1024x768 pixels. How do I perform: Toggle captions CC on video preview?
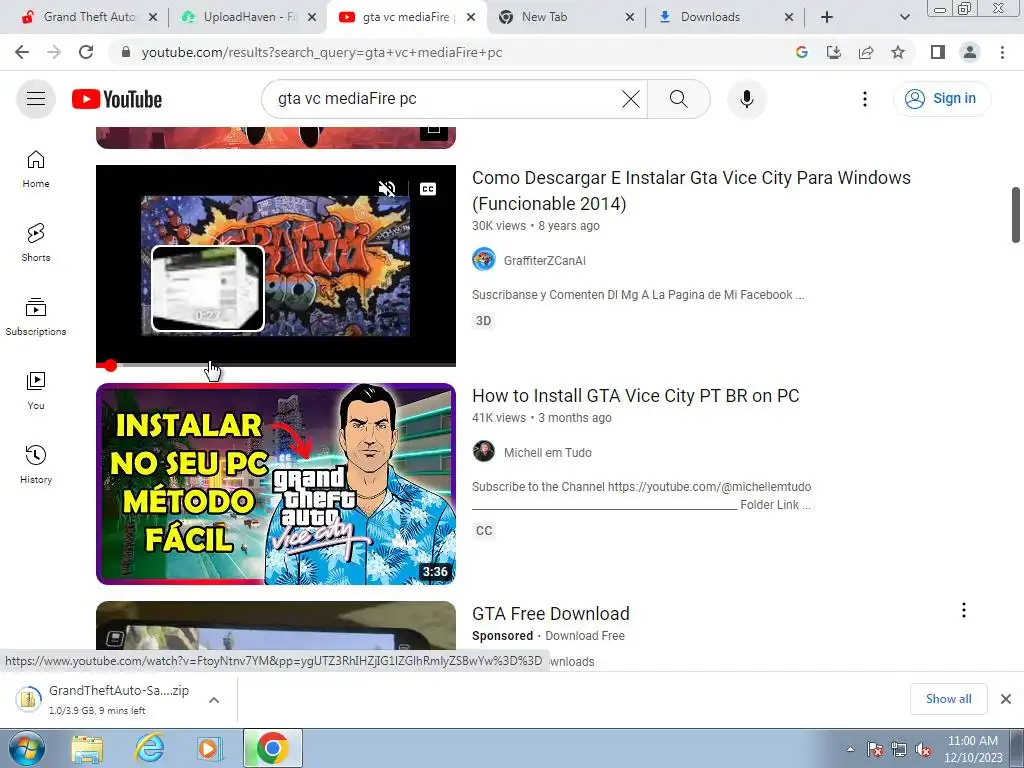click(x=428, y=189)
